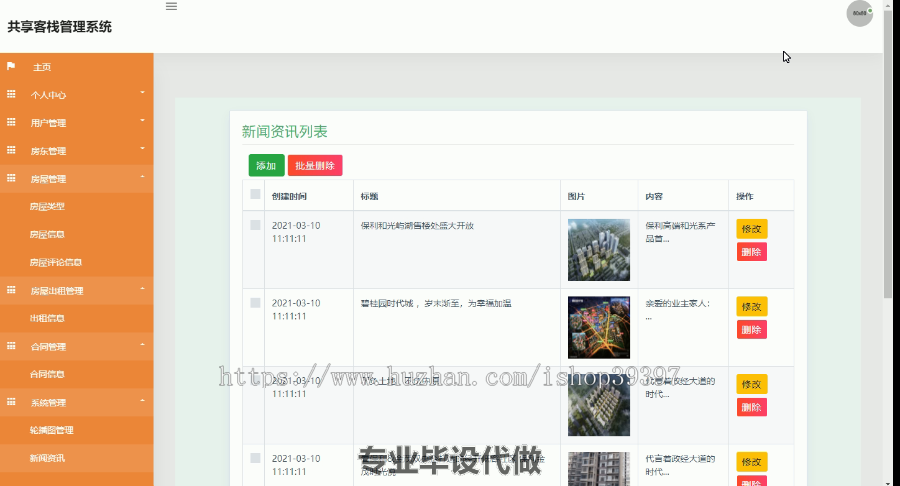Click the grid icon beside 房屋出租管理
Screen dimensions: 900x486
tap(11, 290)
